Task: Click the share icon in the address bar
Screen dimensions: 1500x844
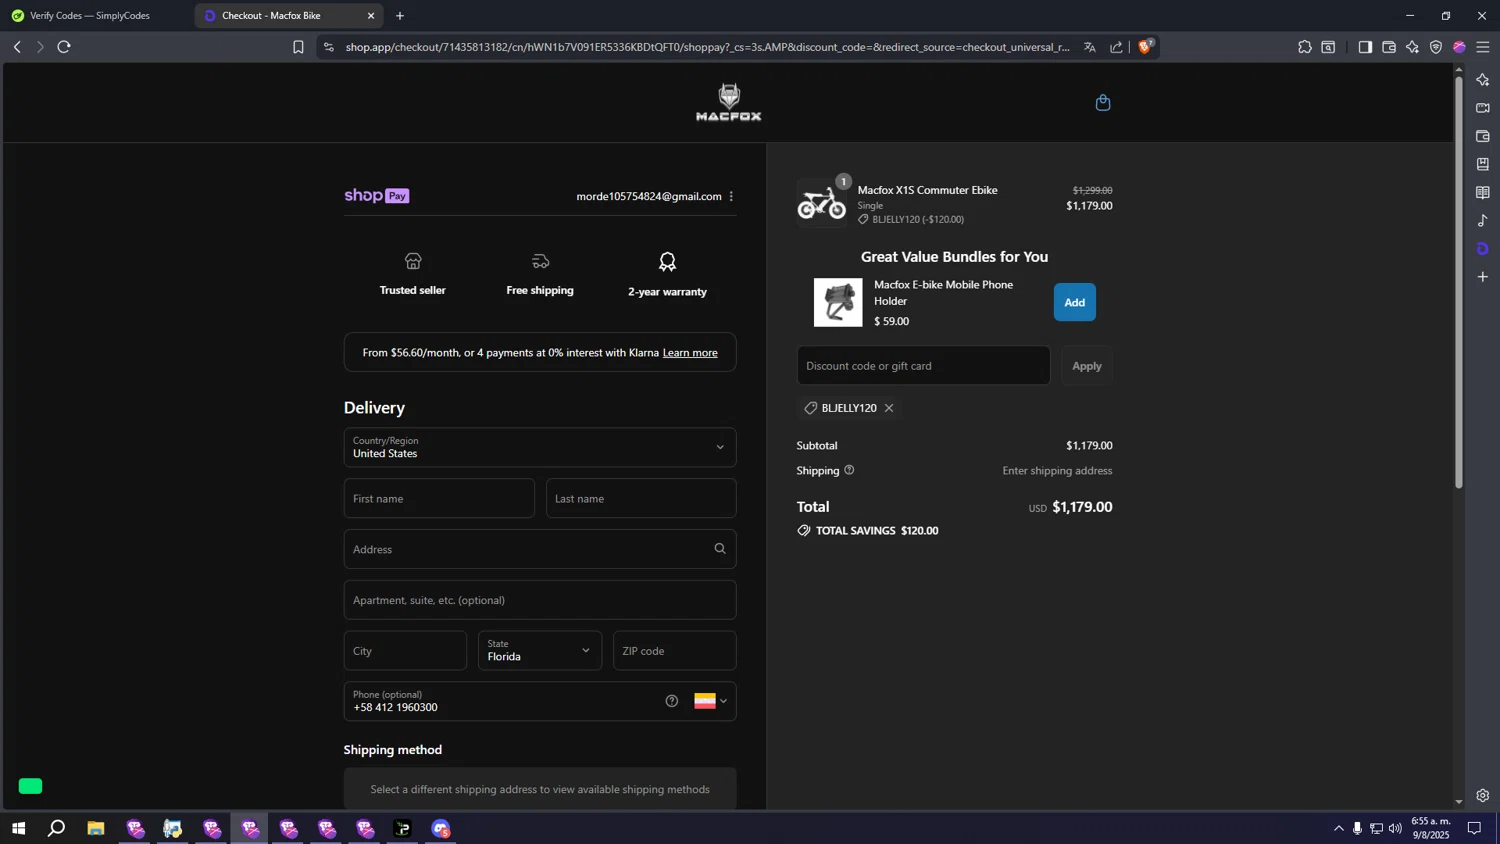Action: (1116, 47)
